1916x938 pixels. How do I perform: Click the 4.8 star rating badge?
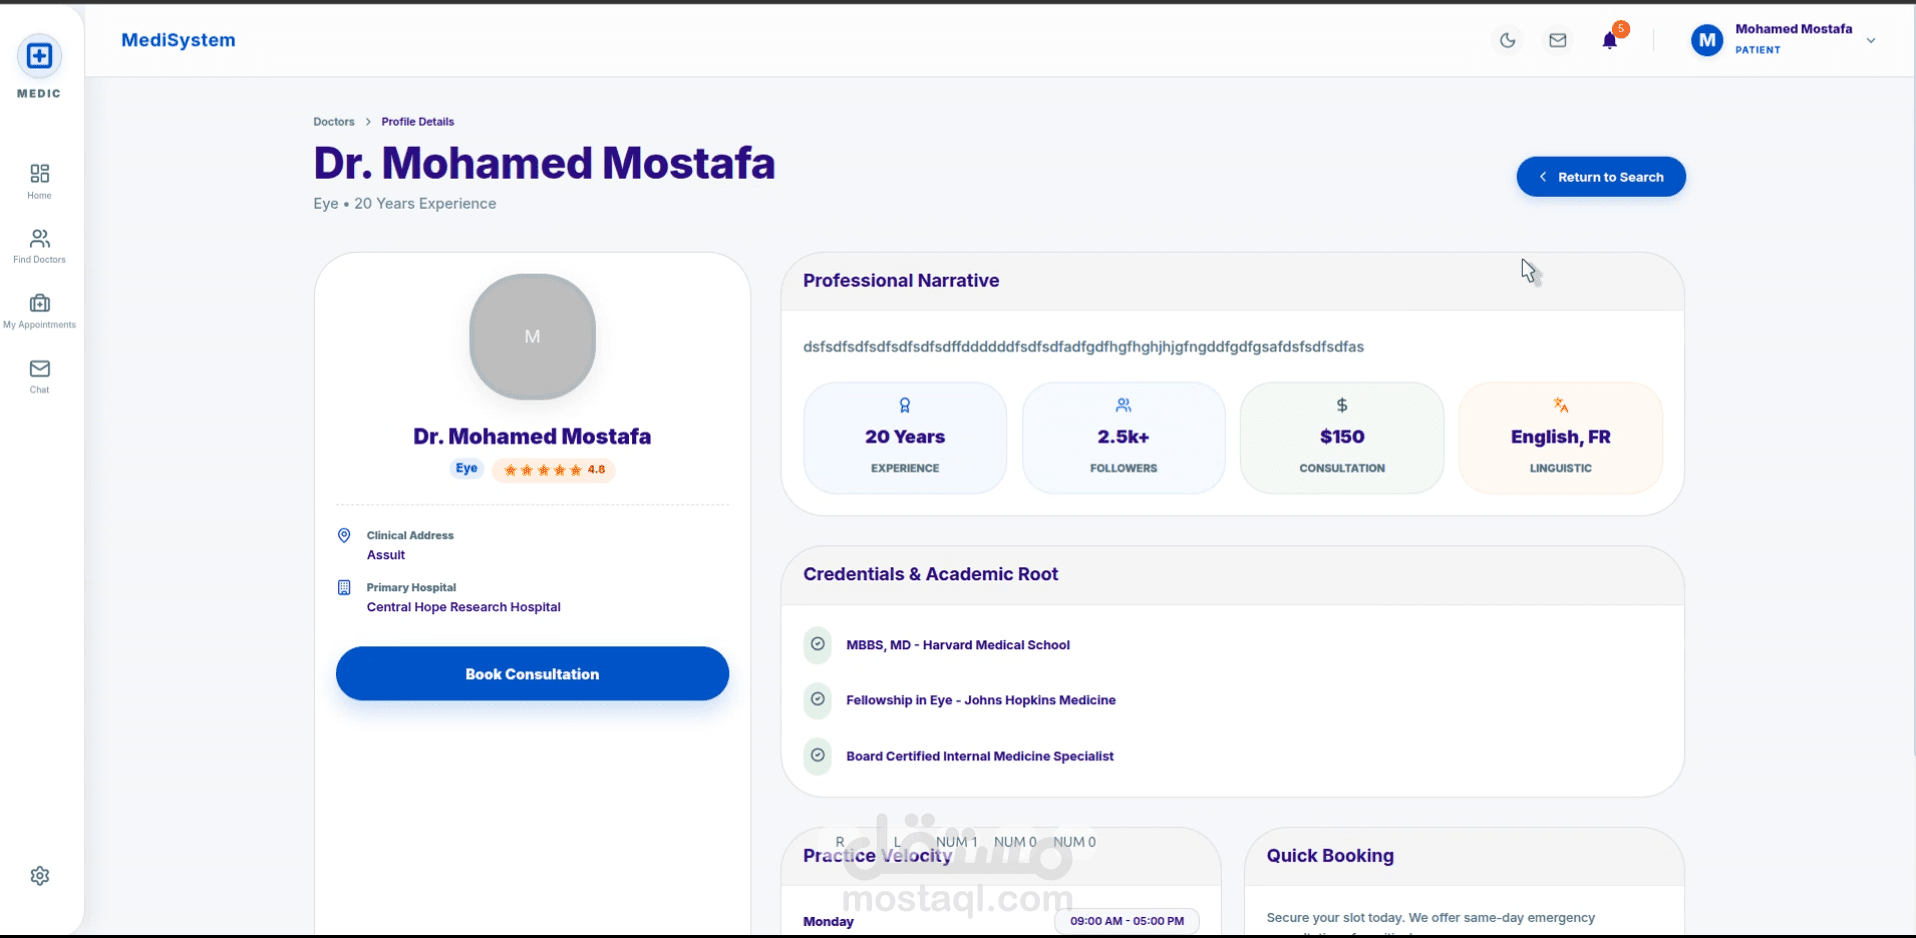554,470
